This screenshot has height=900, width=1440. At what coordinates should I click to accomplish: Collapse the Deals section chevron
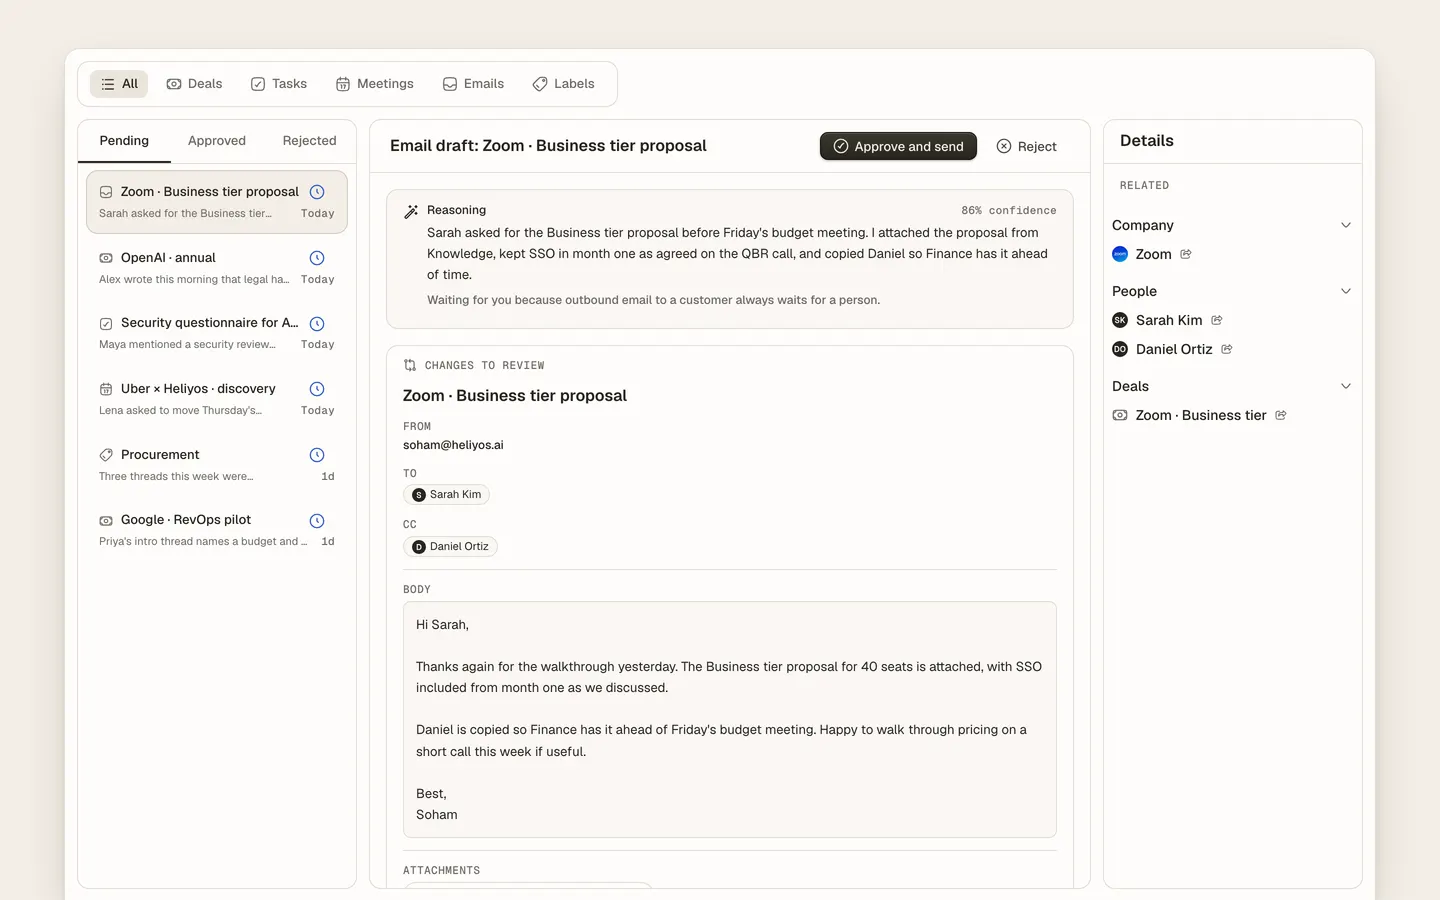[x=1346, y=386]
